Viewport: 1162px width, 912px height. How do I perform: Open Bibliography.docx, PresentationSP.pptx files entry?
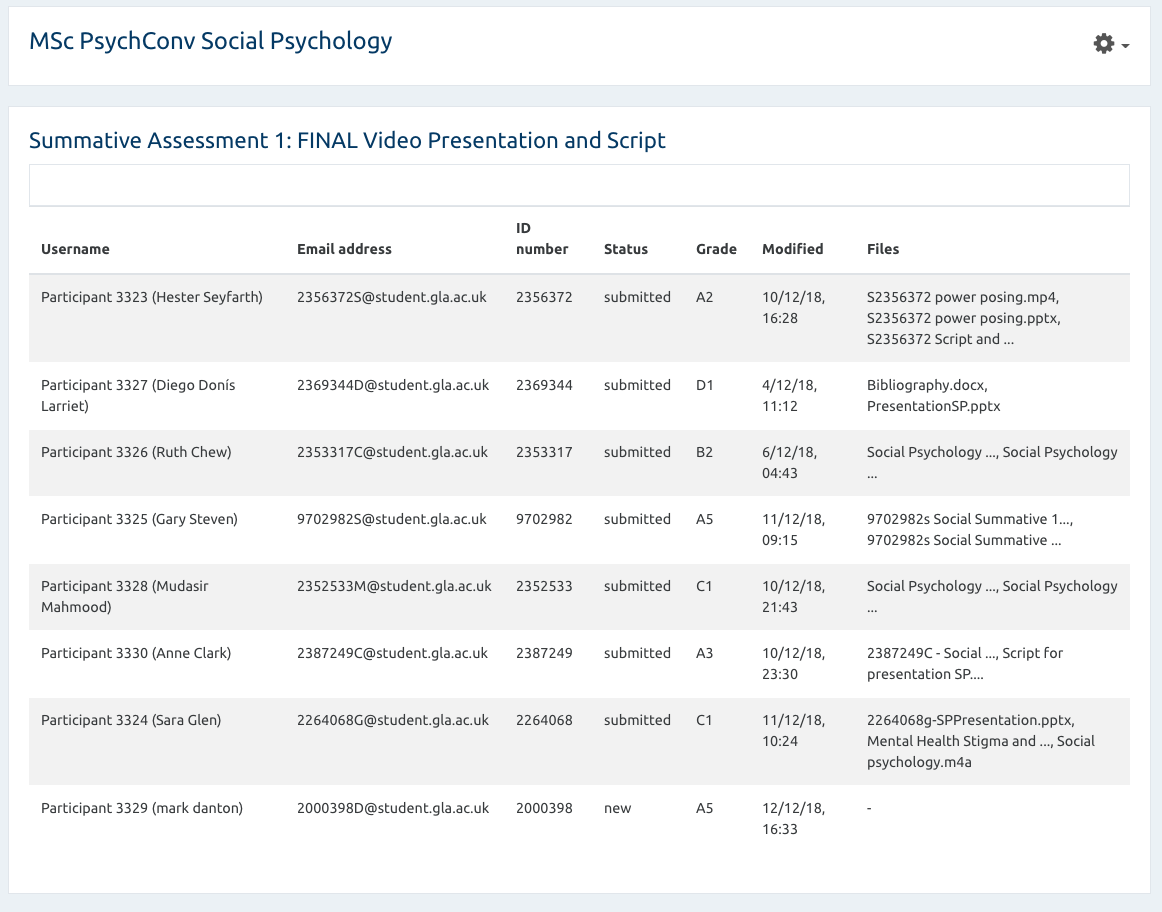934,396
